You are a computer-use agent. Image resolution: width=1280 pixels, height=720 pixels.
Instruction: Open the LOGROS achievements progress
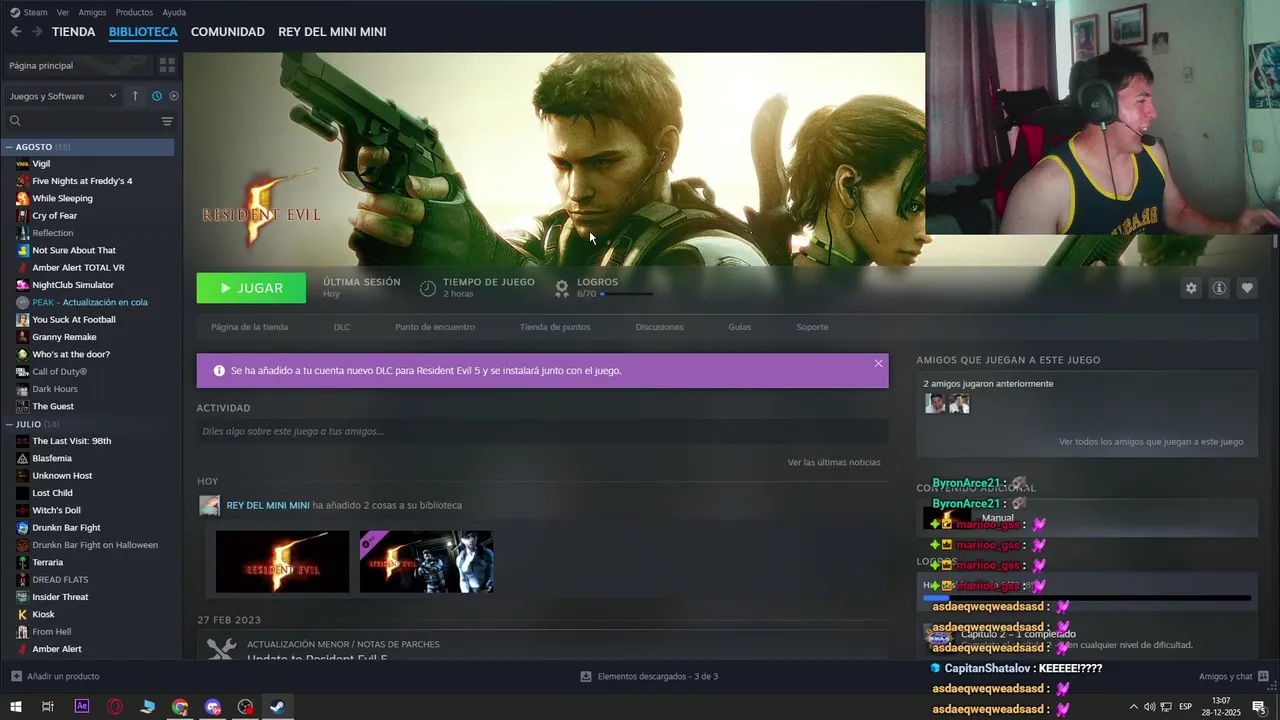pyautogui.click(x=604, y=288)
